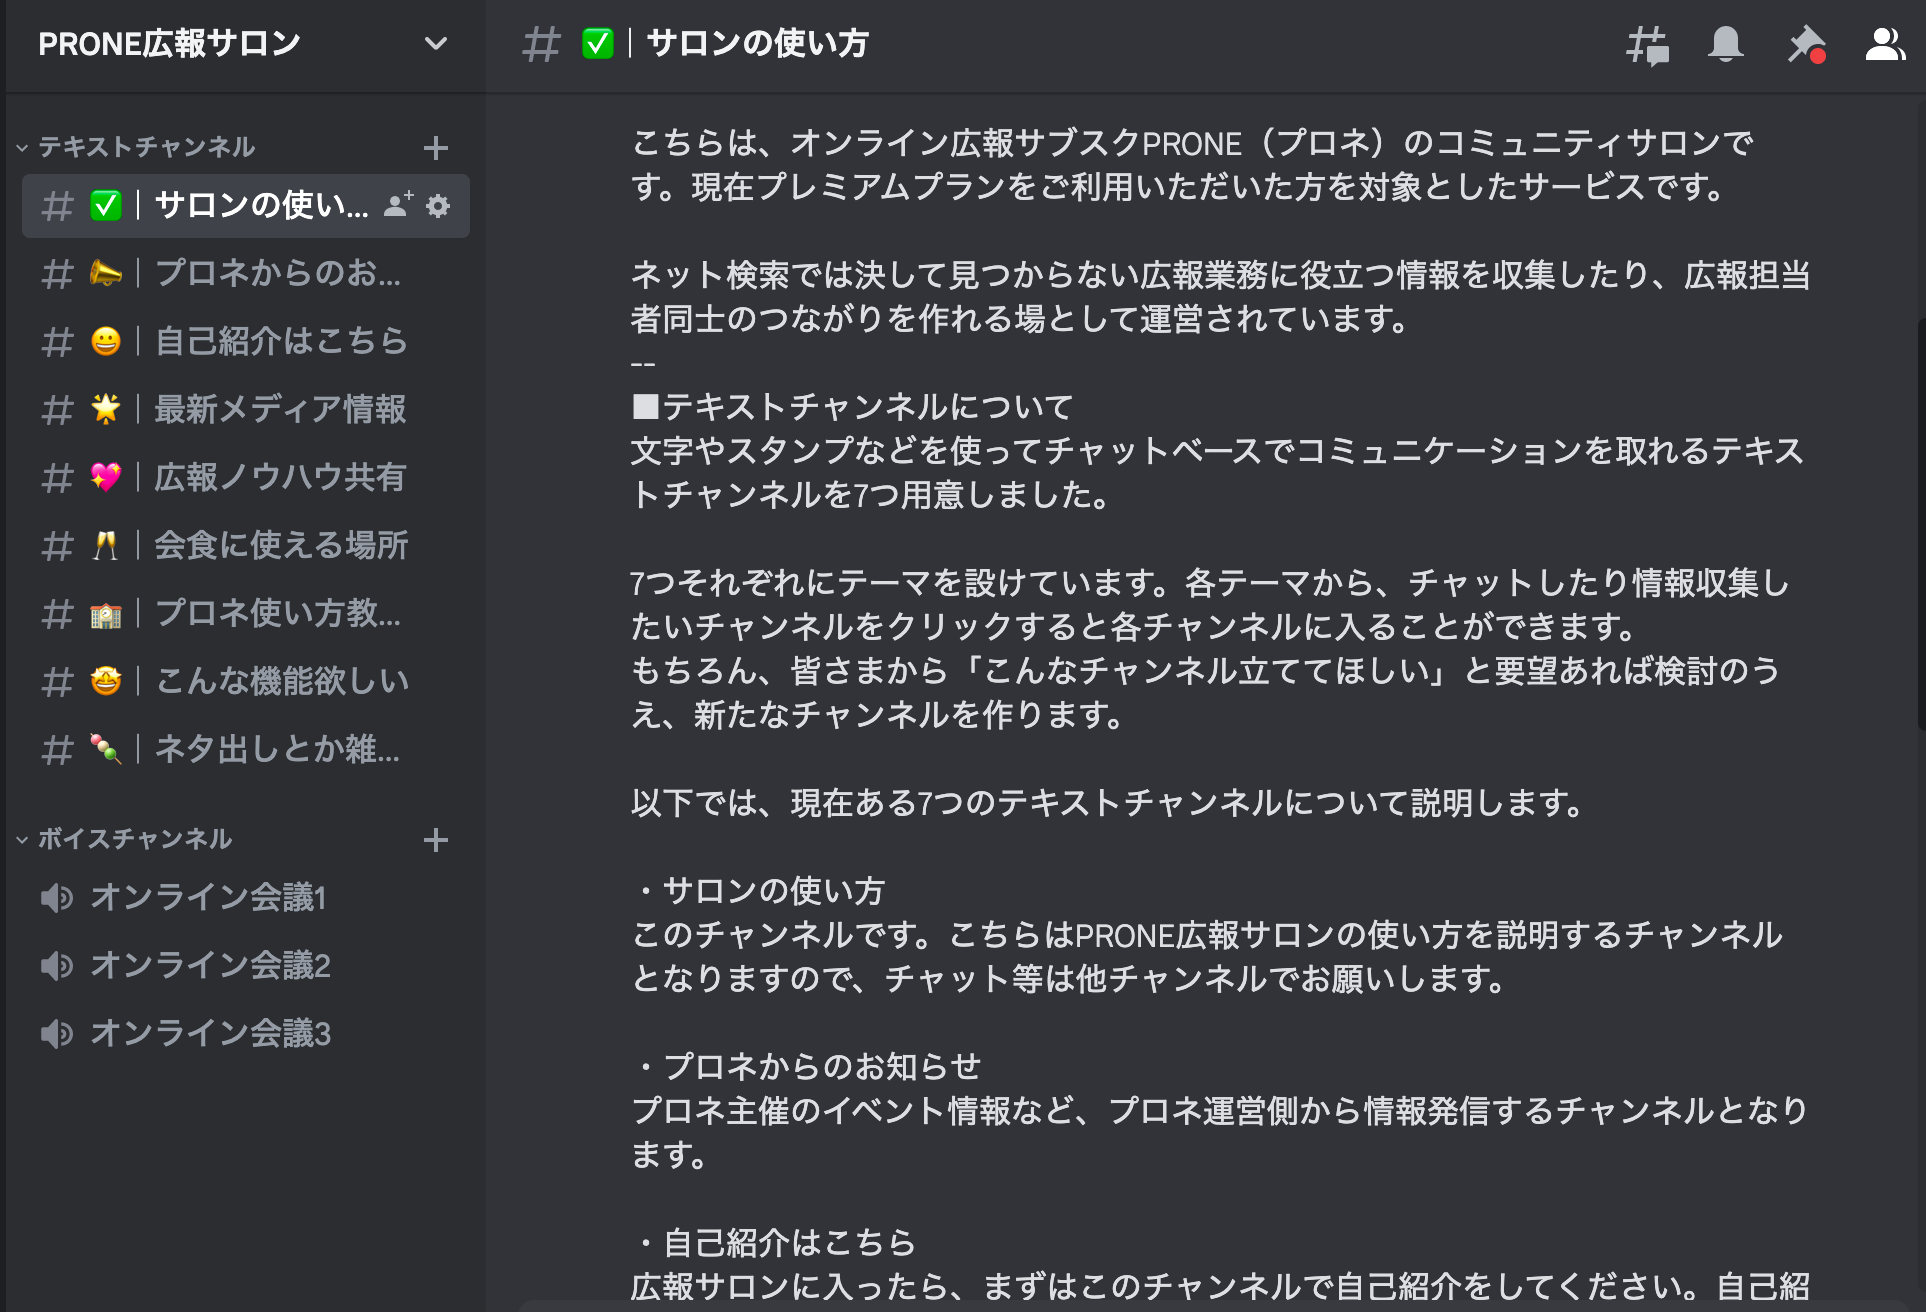Click the hashtag icon in channel header
Viewport: 1926px width, 1312px height.
(541, 44)
